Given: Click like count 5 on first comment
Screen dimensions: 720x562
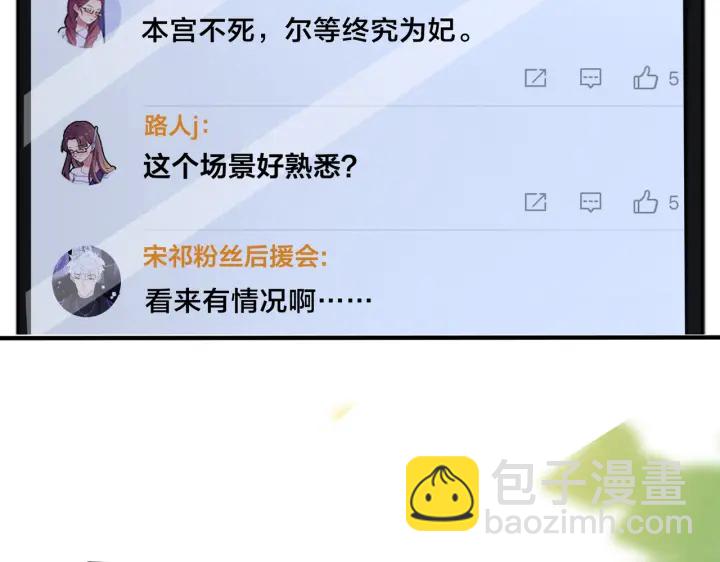Looking at the screenshot, I should [673, 79].
